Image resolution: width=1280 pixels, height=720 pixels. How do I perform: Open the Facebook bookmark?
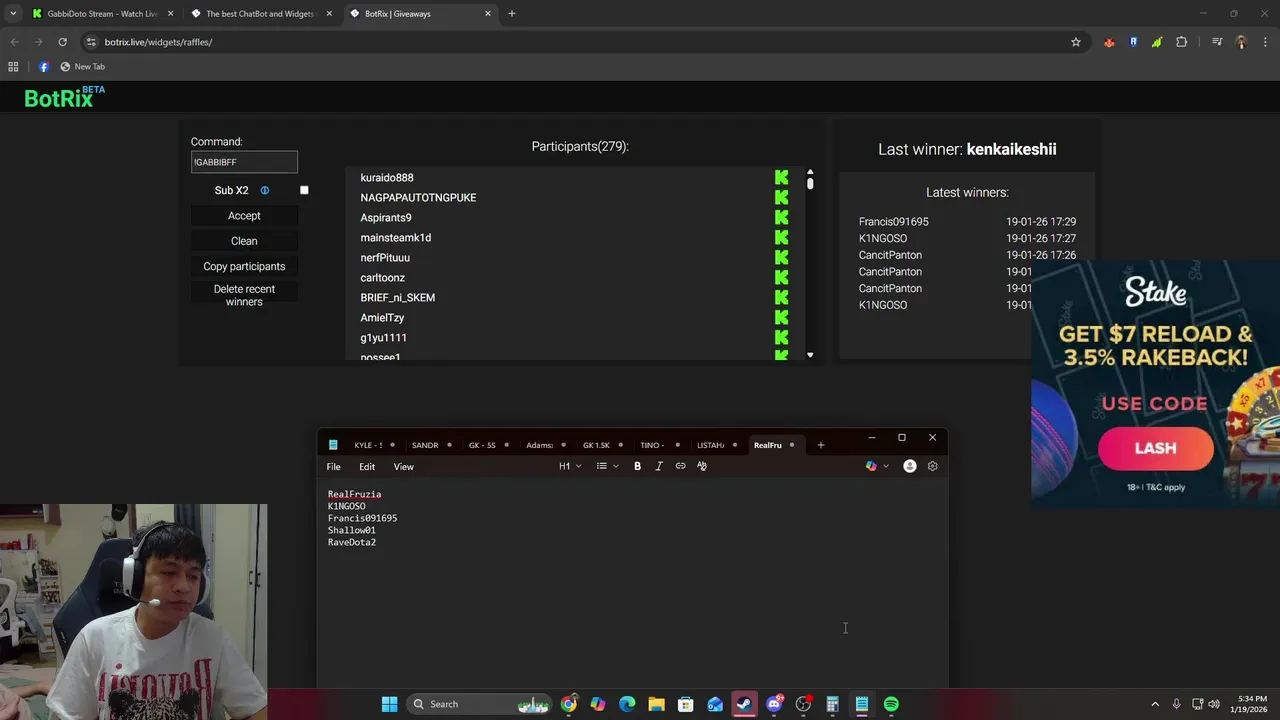click(44, 67)
